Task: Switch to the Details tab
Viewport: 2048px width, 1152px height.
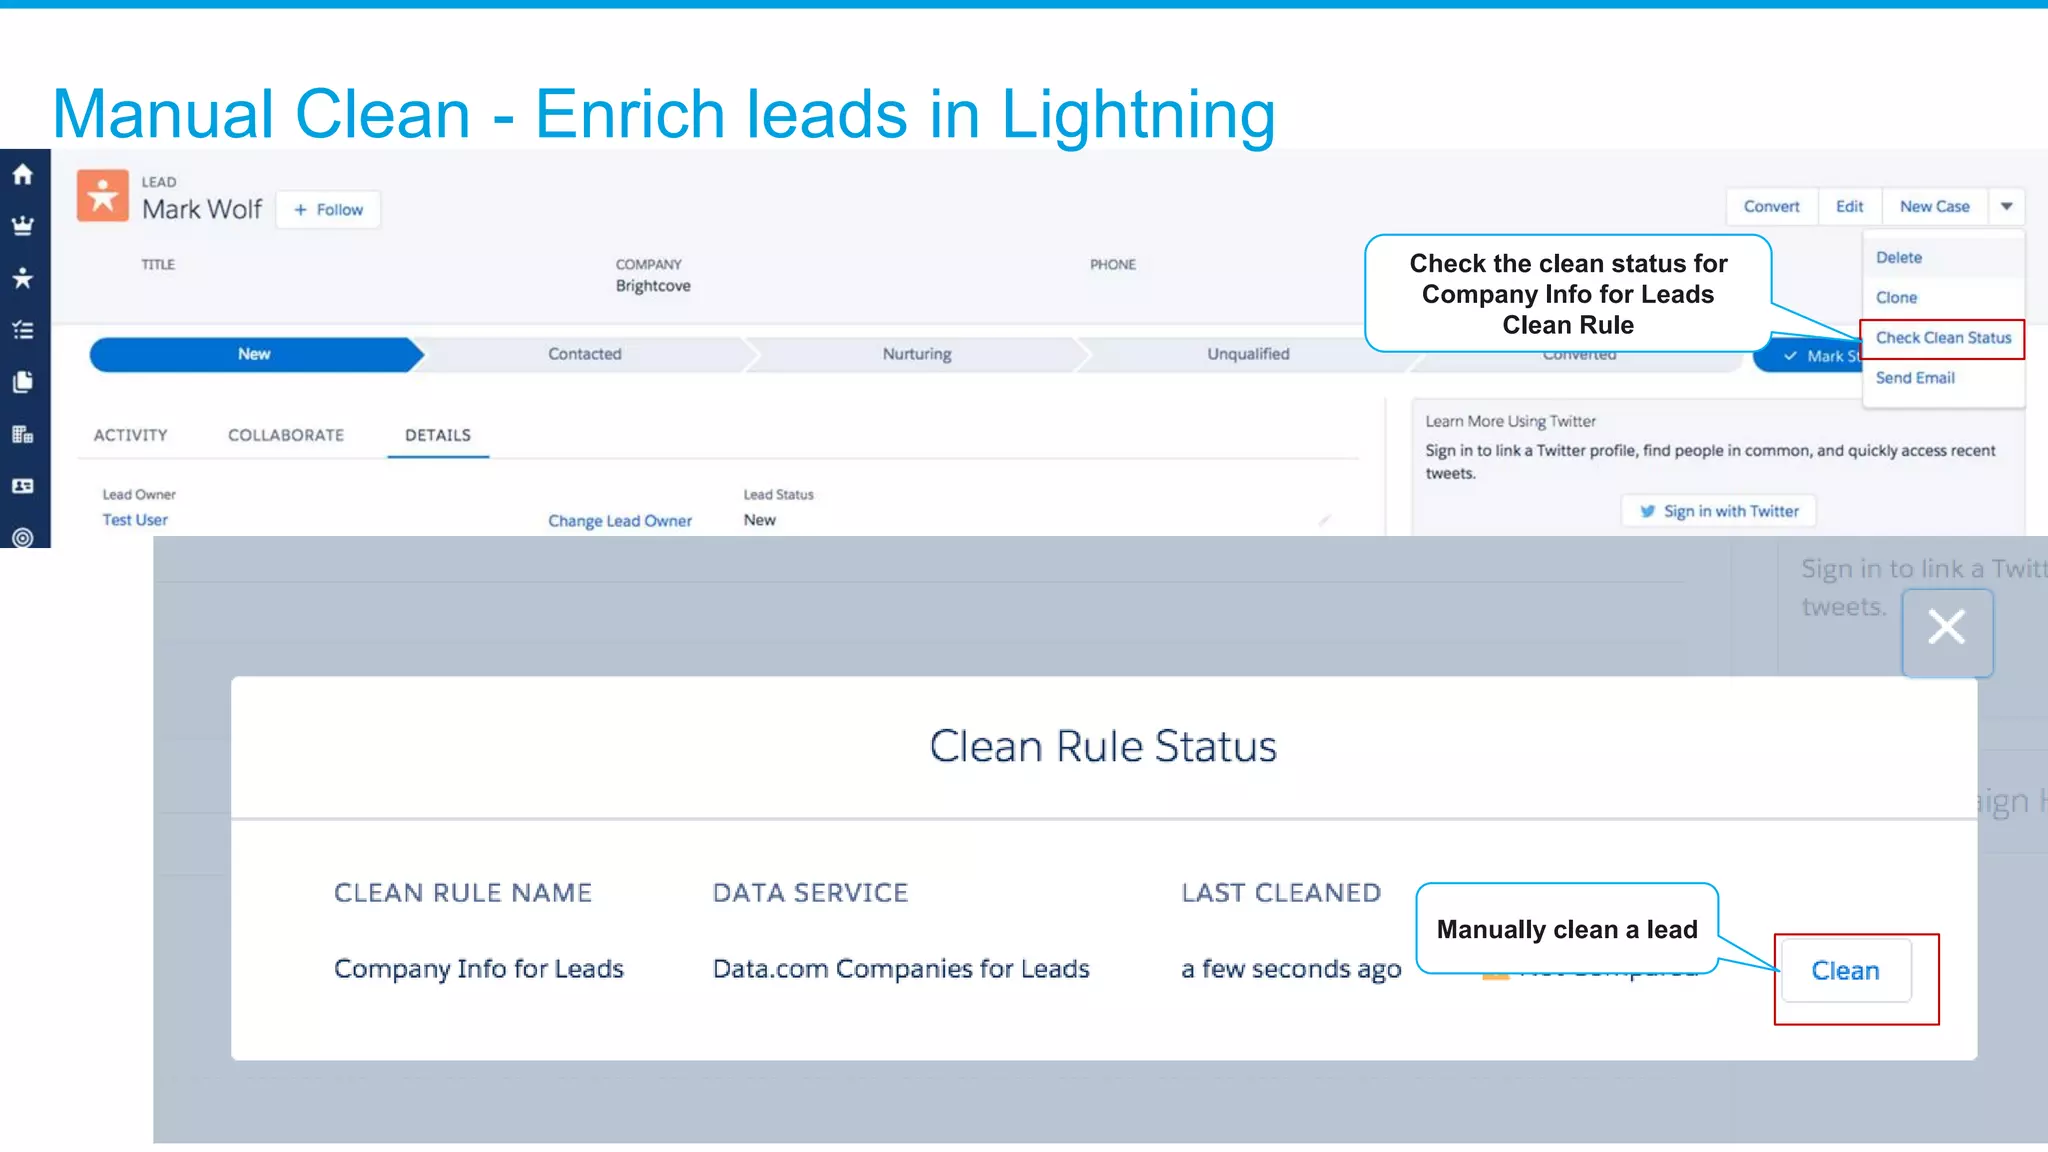Action: tap(438, 435)
